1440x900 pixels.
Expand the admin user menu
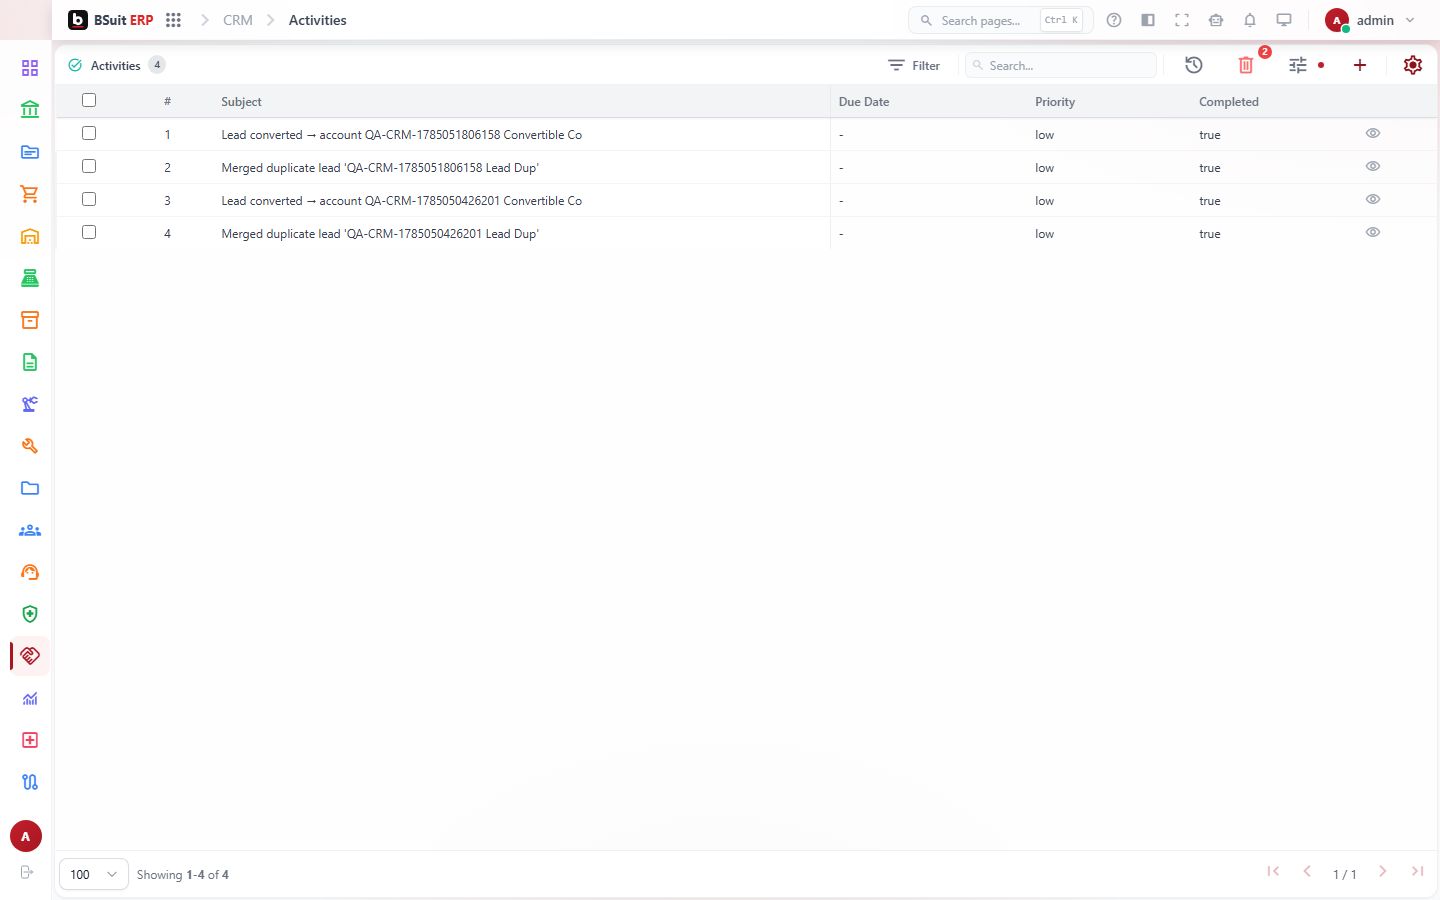coord(1370,20)
